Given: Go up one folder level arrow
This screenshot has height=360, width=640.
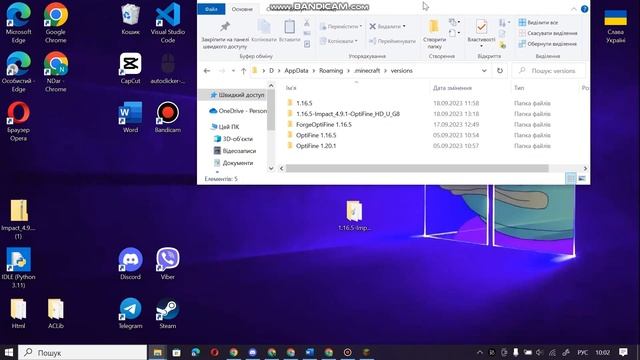Looking at the screenshot, I should pos(243,71).
